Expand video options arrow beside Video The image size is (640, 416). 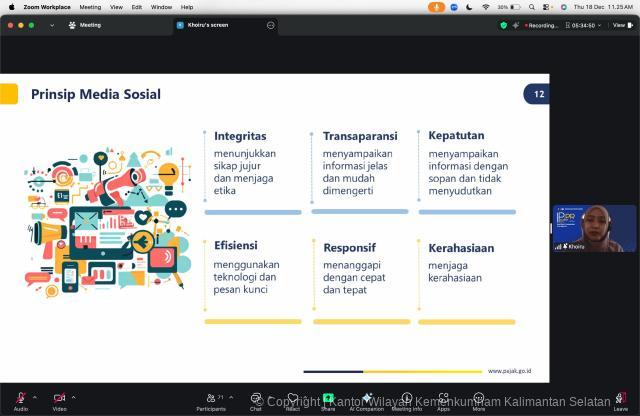74,396
